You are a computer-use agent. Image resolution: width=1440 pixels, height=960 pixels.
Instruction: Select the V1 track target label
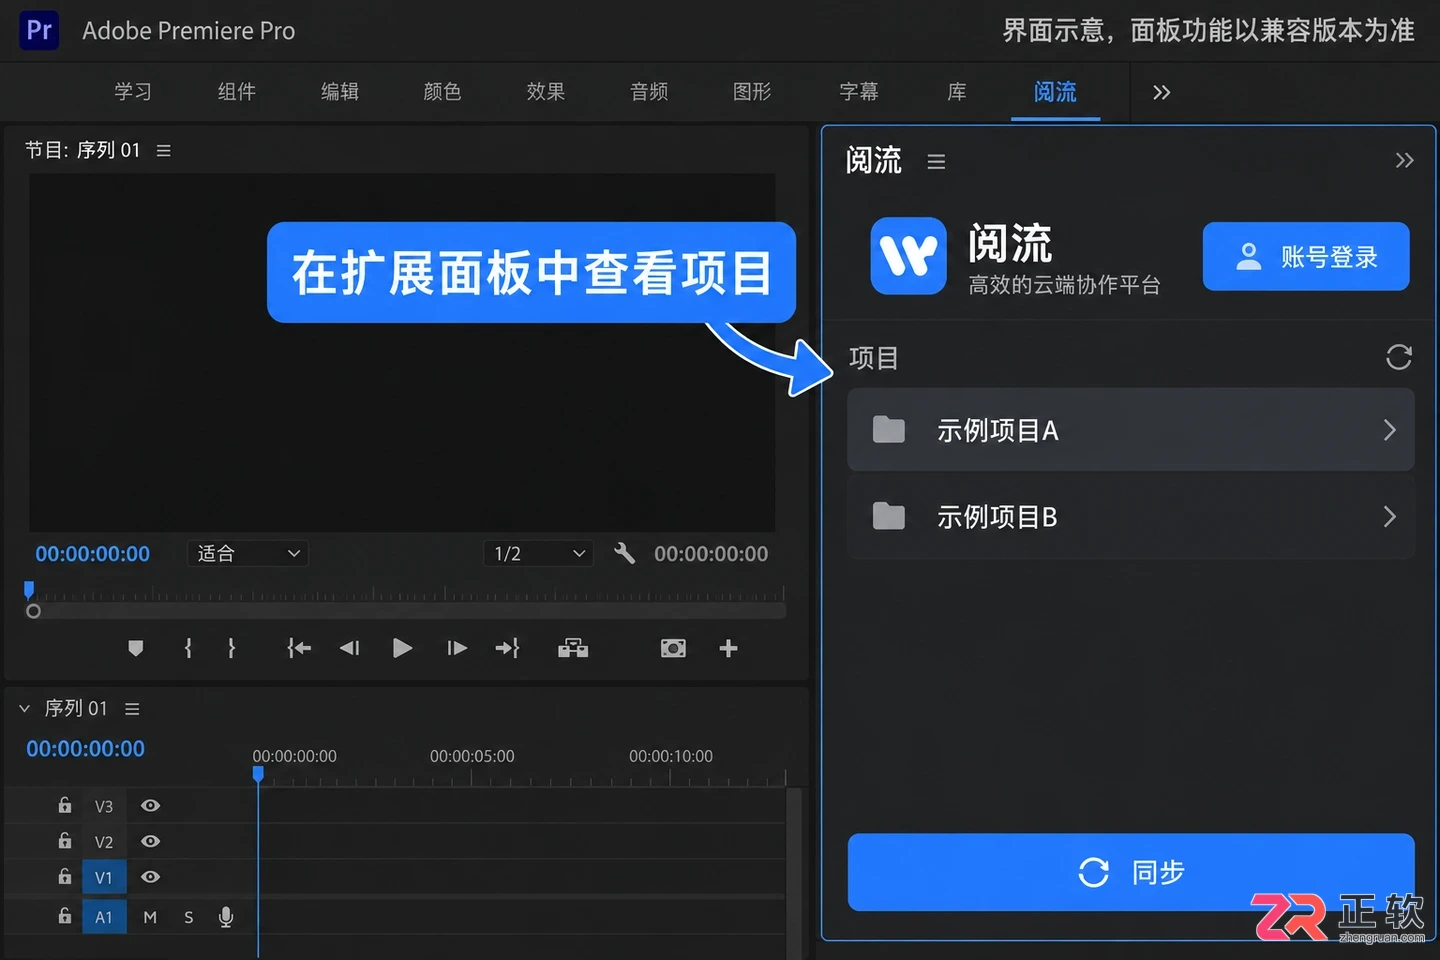point(104,877)
